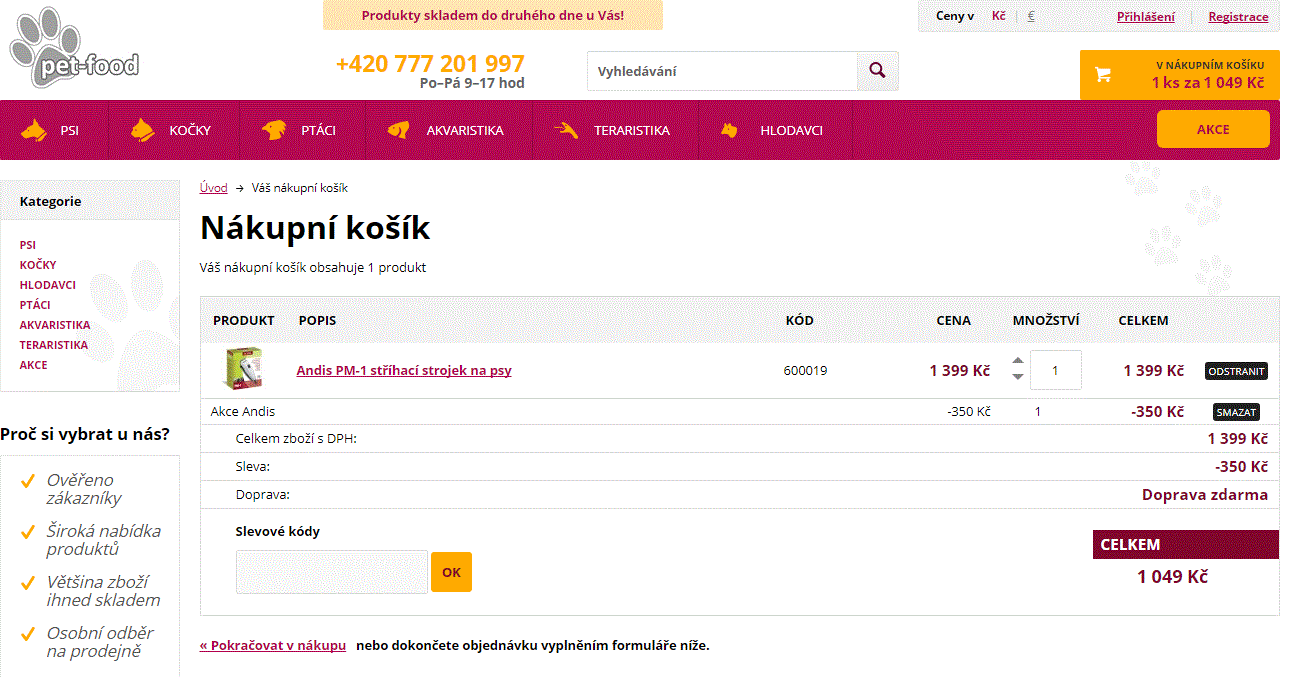This screenshot has height=677, width=1293.
Task: Click the phone number +420 777 201 997
Action: tap(430, 64)
